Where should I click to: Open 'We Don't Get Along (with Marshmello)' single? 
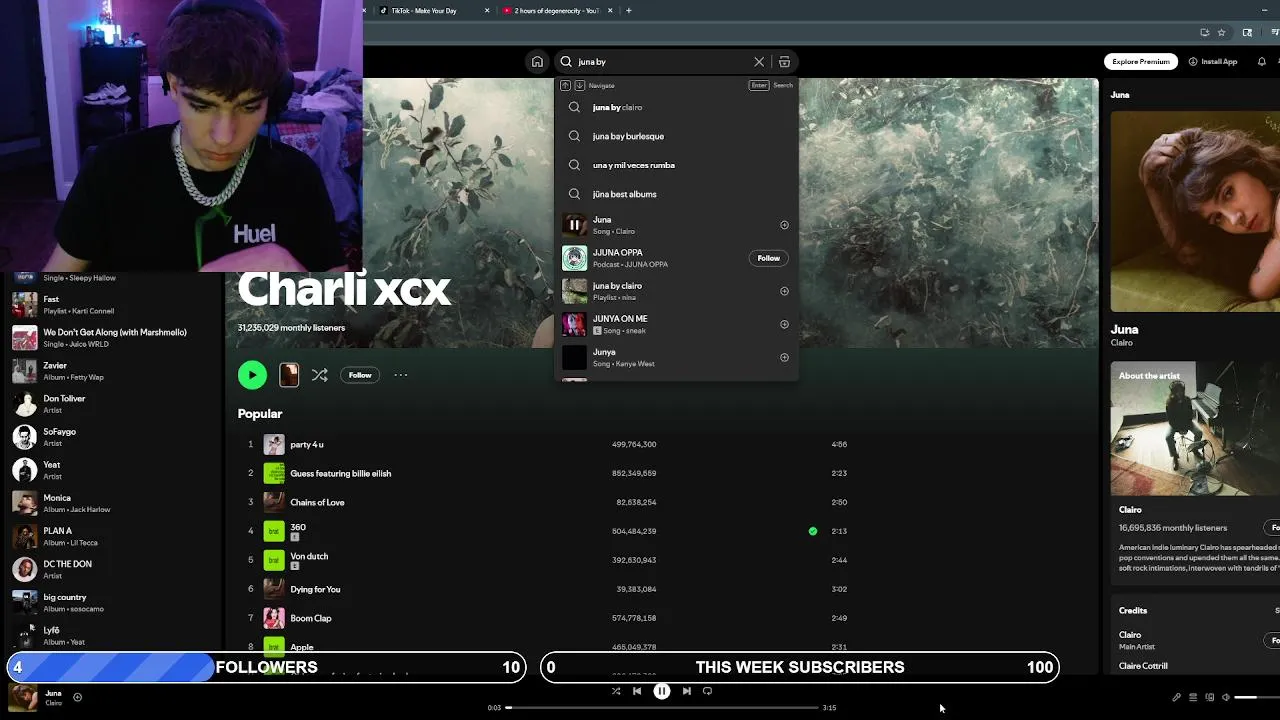(114, 337)
